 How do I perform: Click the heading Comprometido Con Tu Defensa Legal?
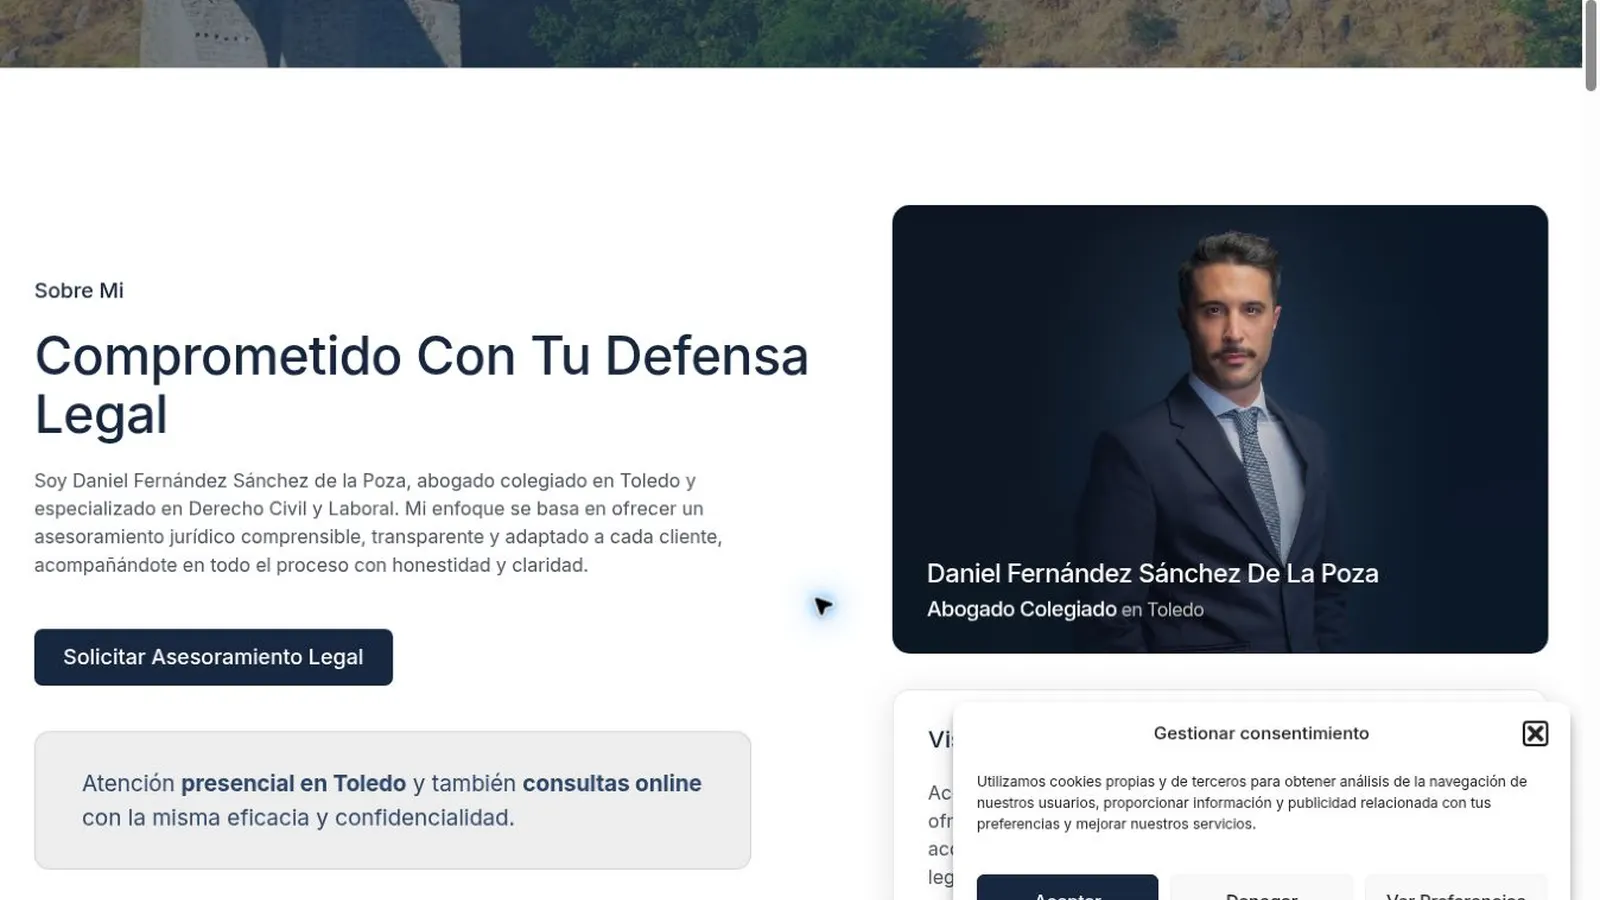point(421,385)
